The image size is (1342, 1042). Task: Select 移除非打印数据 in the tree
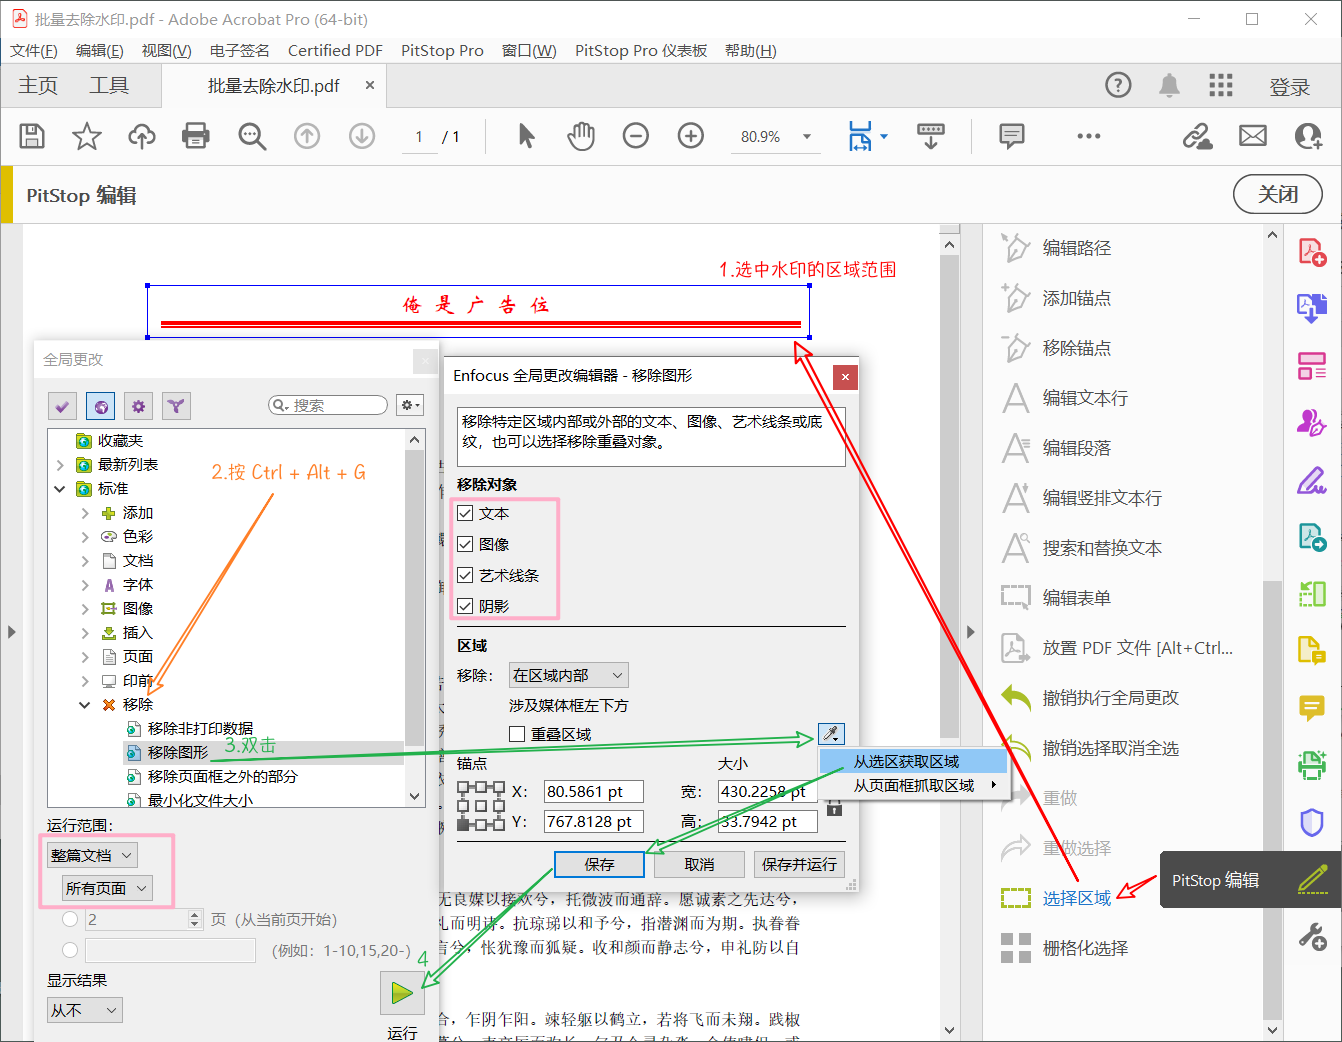tap(200, 728)
